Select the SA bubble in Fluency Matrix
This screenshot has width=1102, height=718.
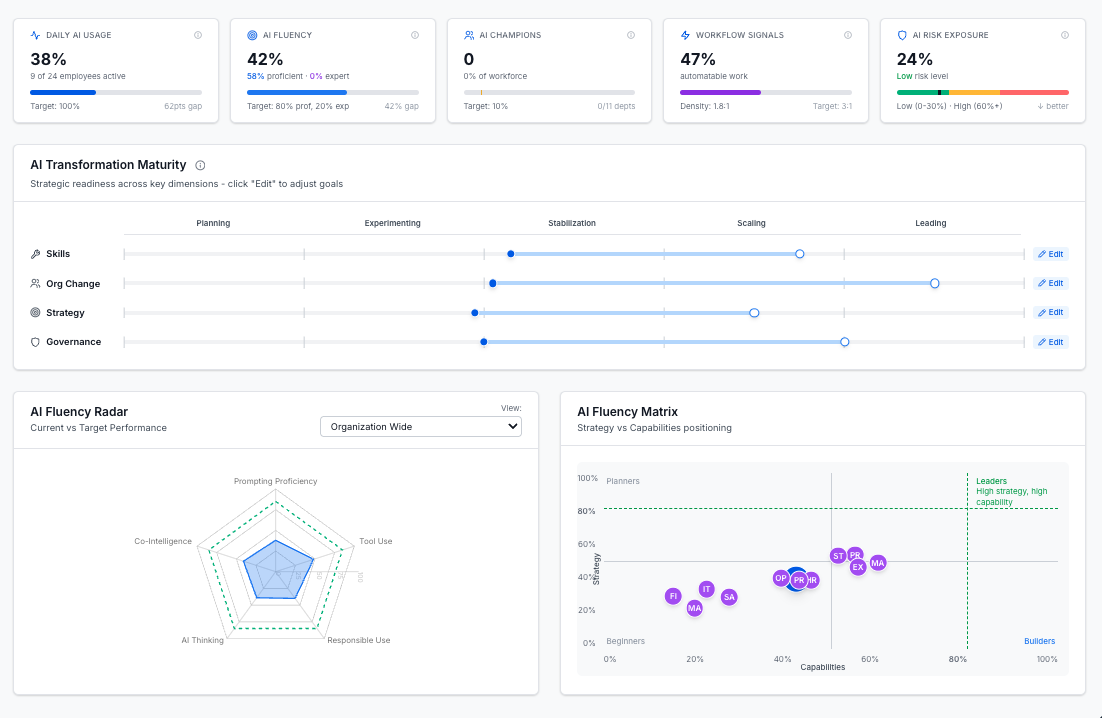pos(729,597)
